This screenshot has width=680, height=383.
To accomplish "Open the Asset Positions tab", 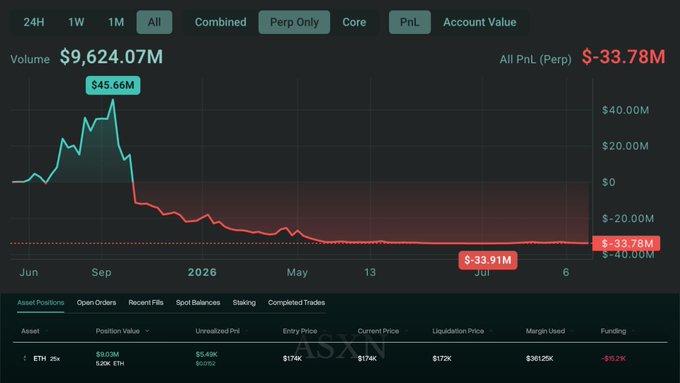I will [41, 302].
